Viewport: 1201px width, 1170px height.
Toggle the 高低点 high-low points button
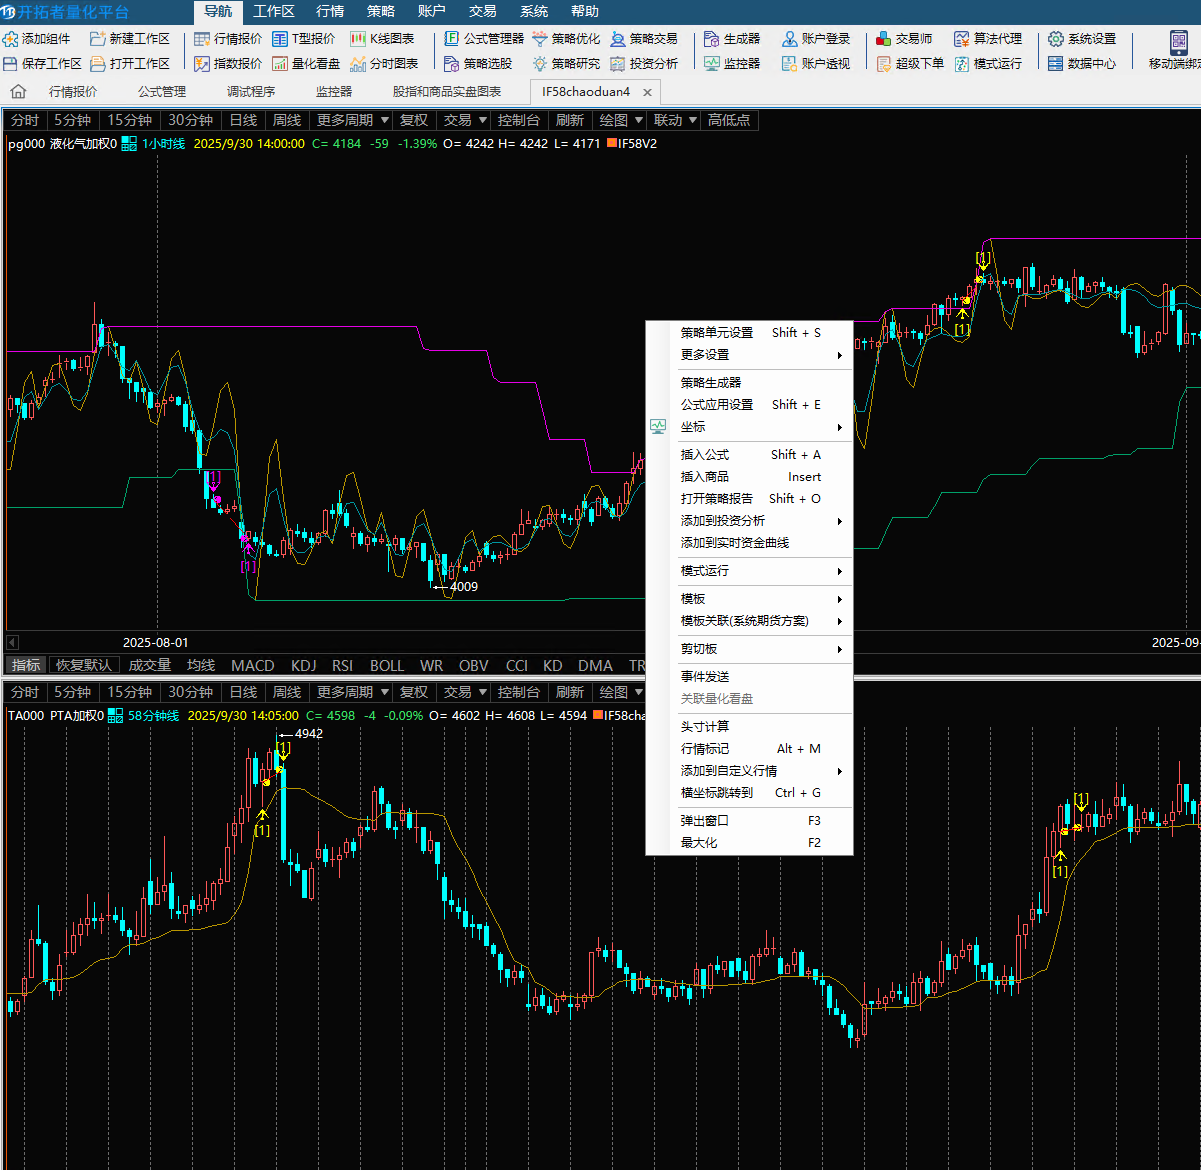click(x=728, y=120)
